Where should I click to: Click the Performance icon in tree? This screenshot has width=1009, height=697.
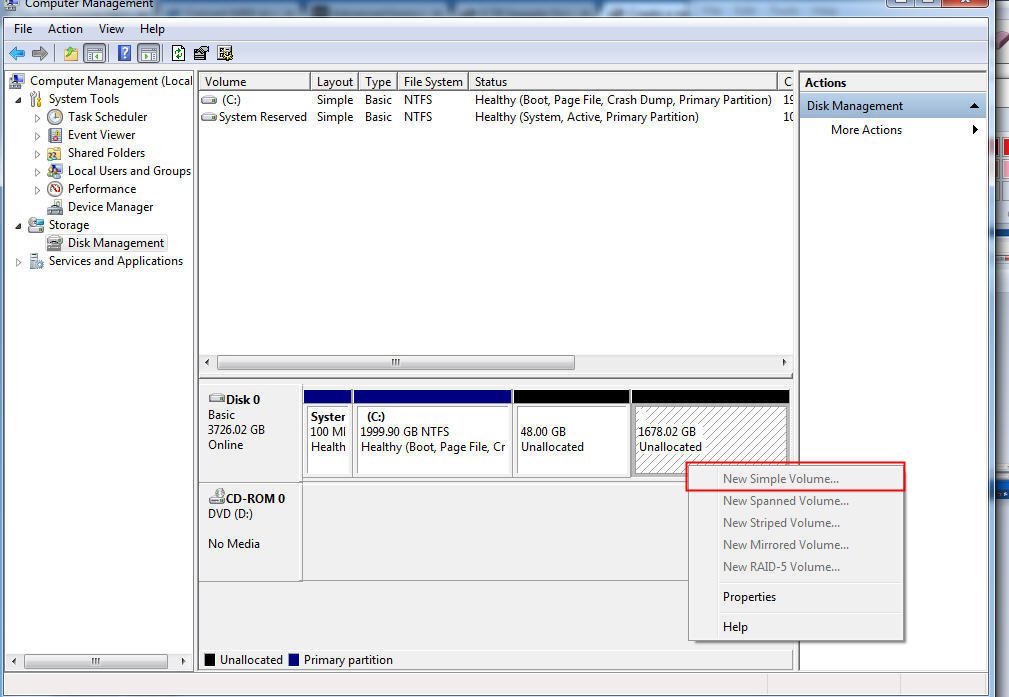[55, 189]
